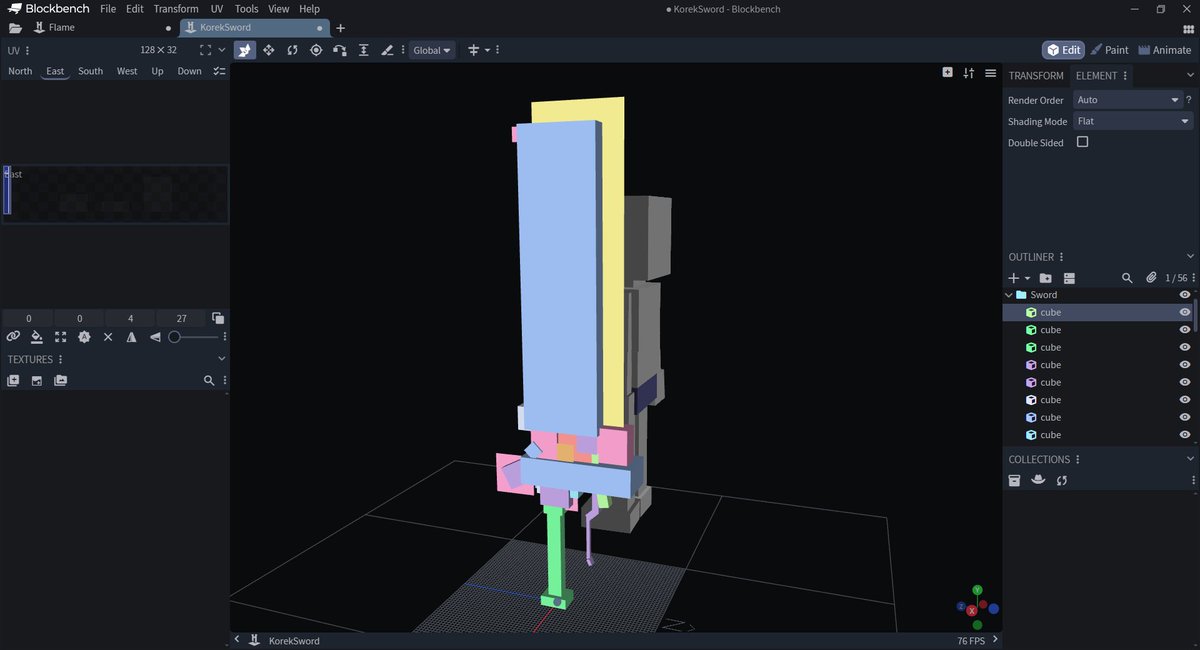This screenshot has height=650, width=1200.
Task: Mirror UV vertically using sideways triangle icon
Action: 155,337
